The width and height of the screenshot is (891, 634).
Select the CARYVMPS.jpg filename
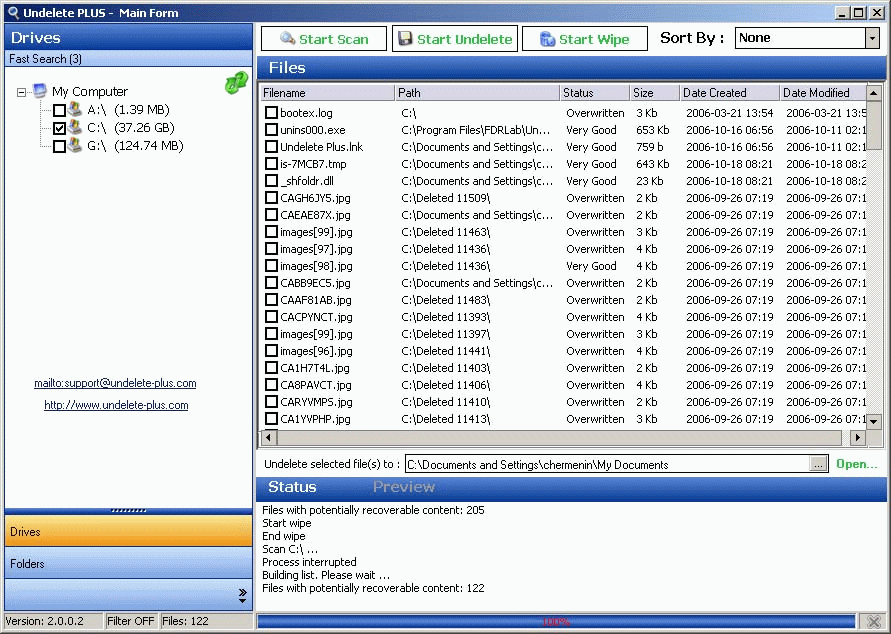(x=317, y=402)
